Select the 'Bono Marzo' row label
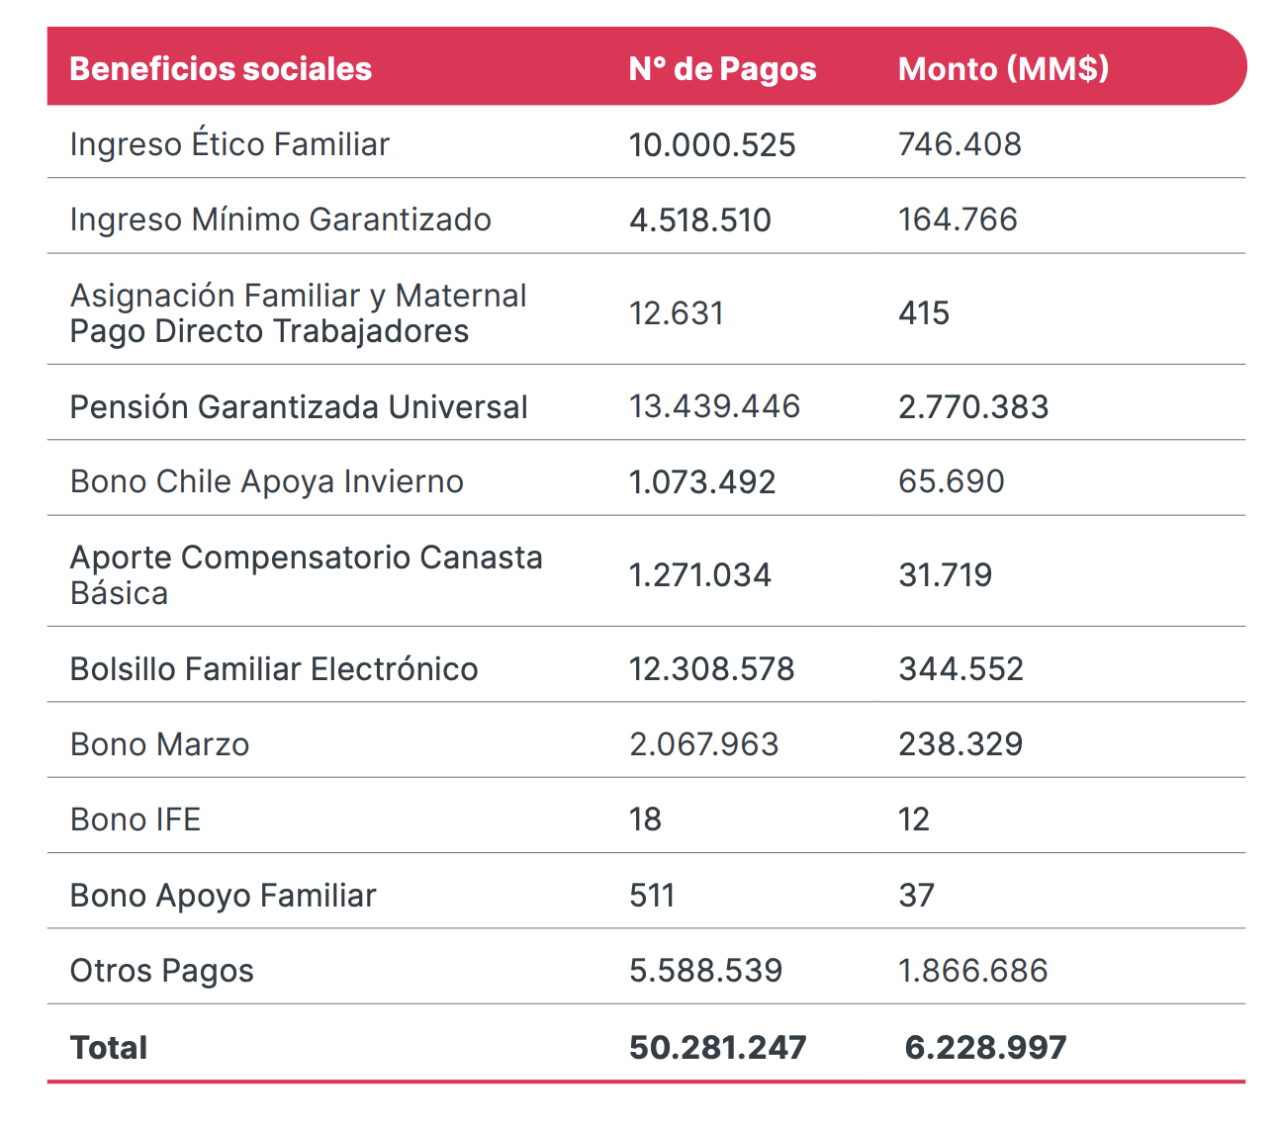Image resolution: width=1280 pixels, height=1125 pixels. point(159,745)
